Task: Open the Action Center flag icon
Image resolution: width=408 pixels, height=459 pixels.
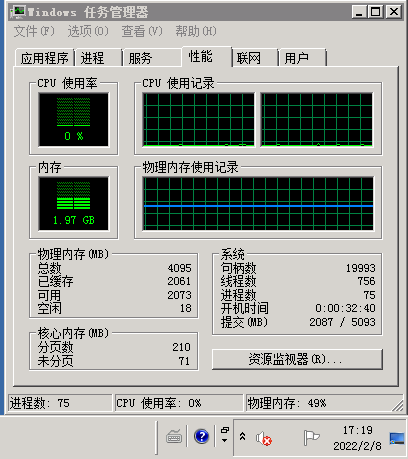Action: click(x=311, y=437)
